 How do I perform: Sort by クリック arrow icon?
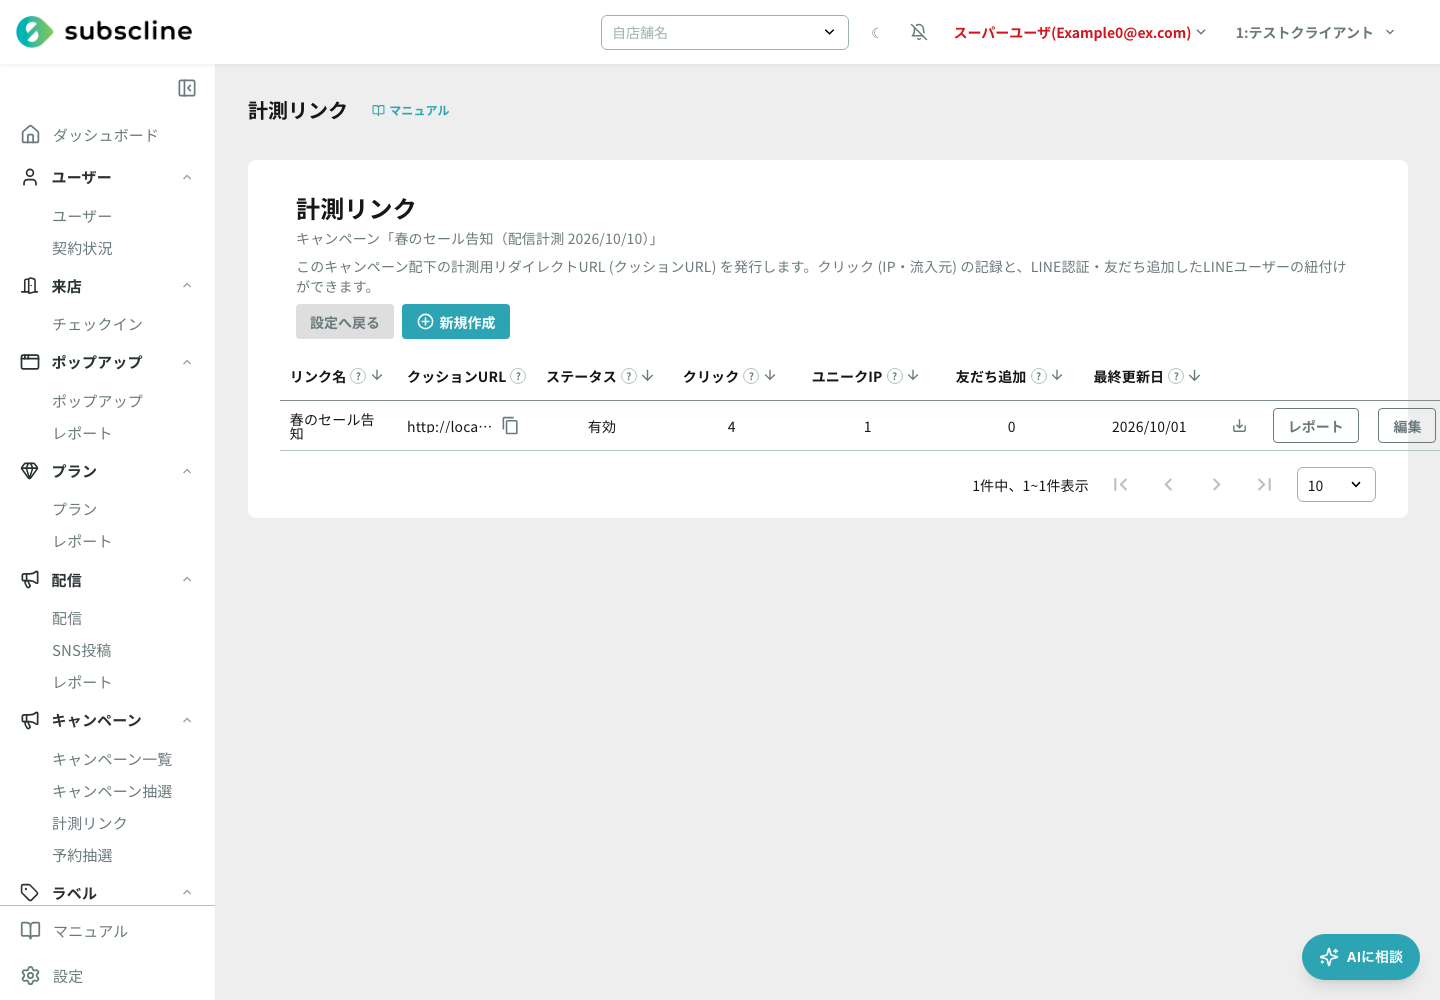tap(770, 376)
